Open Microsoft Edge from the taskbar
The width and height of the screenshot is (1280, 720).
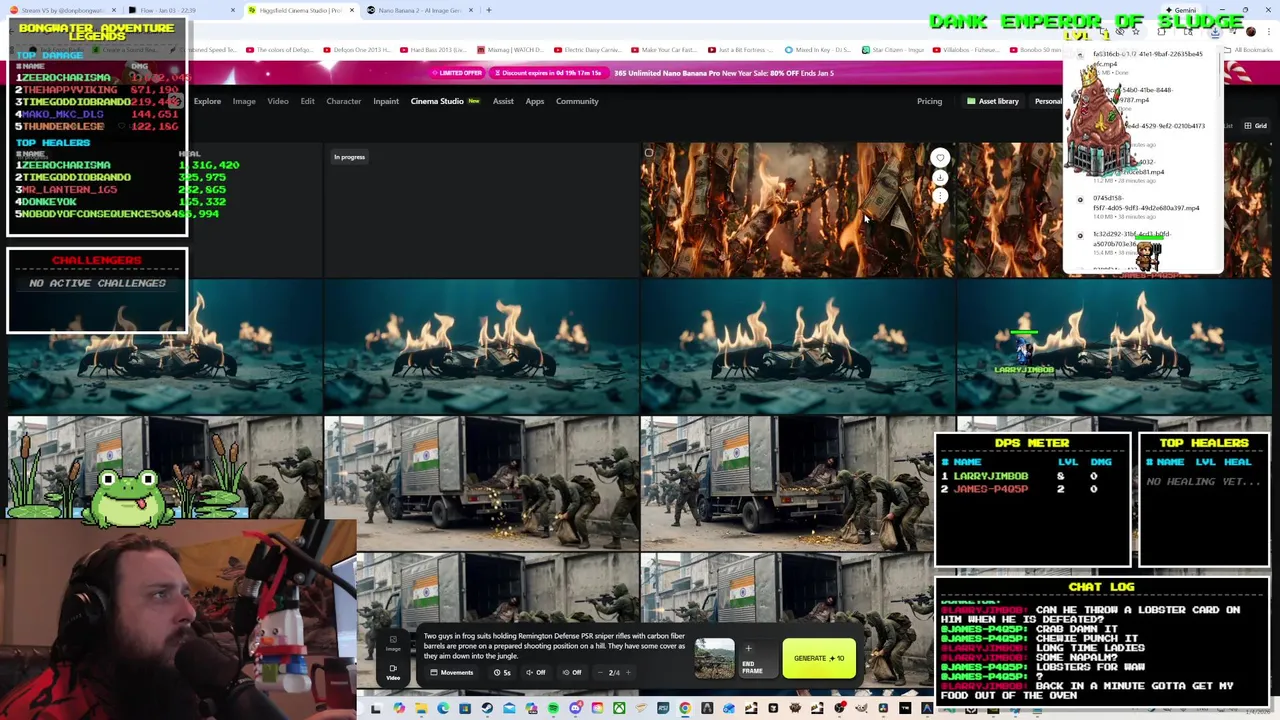[x=443, y=709]
